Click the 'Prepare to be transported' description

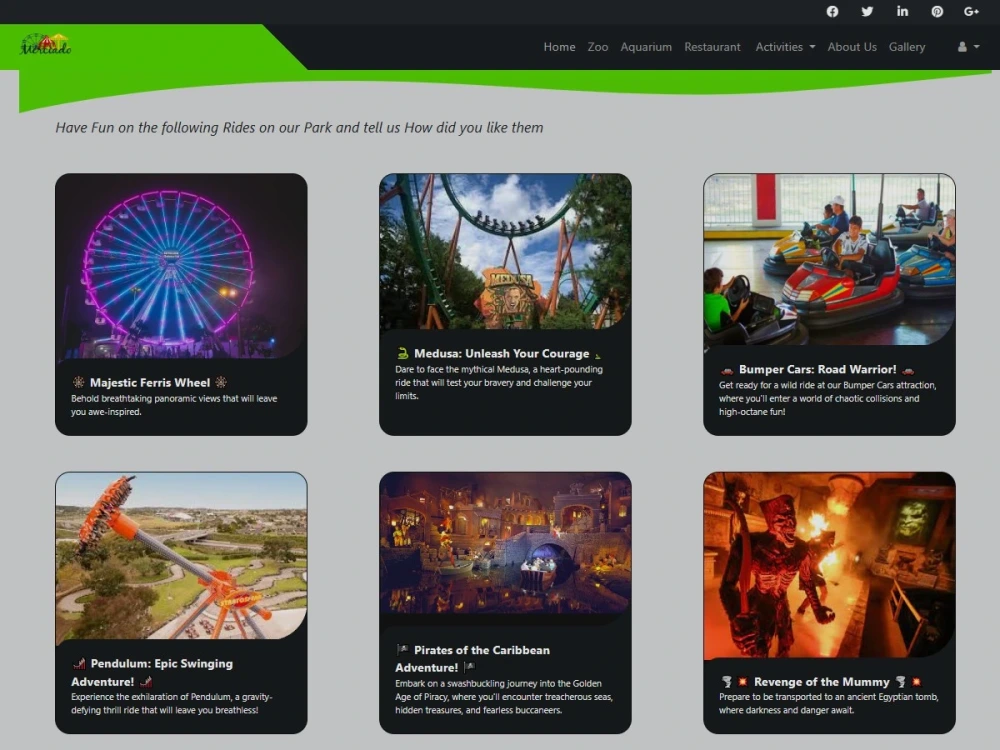pyautogui.click(x=828, y=703)
